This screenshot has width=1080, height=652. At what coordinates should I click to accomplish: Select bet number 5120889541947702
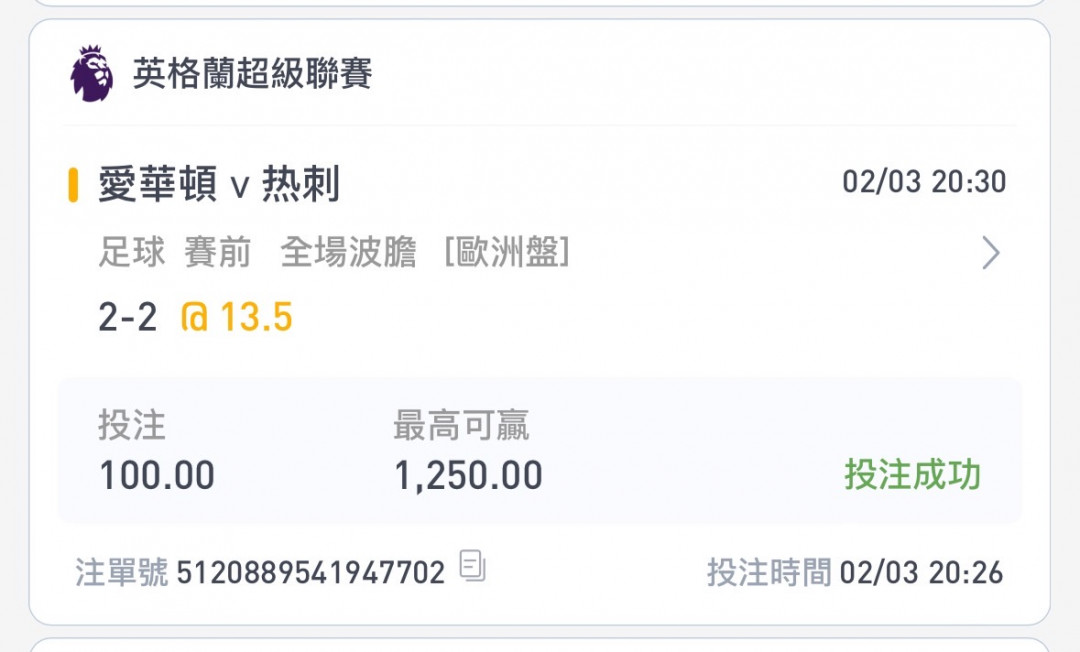[311, 572]
